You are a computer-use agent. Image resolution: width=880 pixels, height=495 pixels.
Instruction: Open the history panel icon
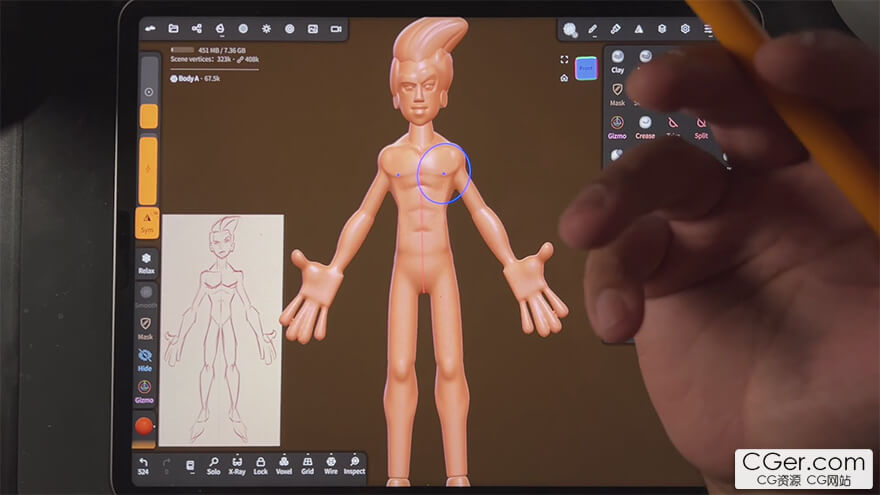tap(190, 466)
